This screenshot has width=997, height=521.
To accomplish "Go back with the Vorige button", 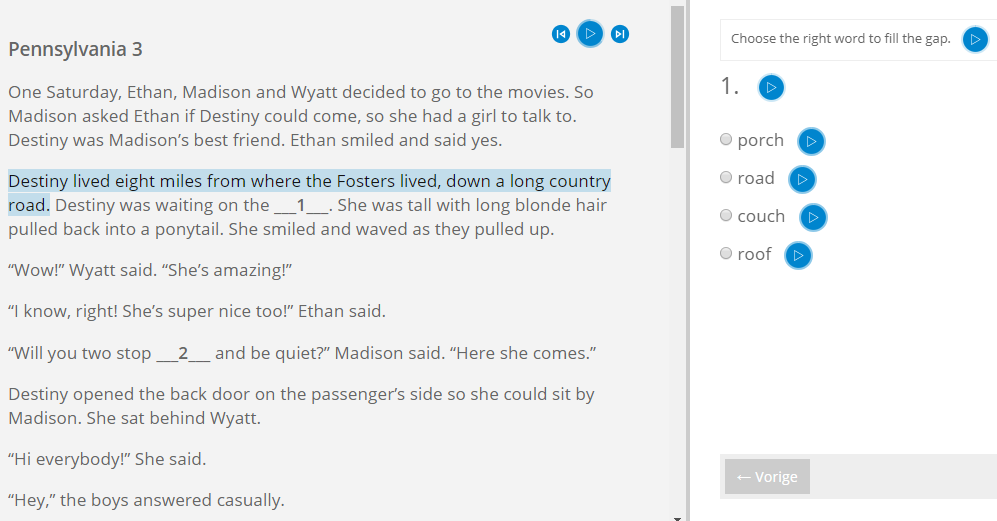I will [x=767, y=476].
